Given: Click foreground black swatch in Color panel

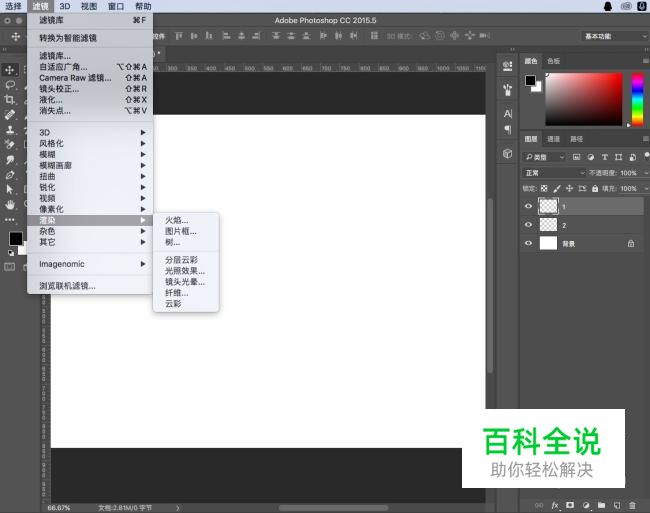Looking at the screenshot, I should coord(530,80).
